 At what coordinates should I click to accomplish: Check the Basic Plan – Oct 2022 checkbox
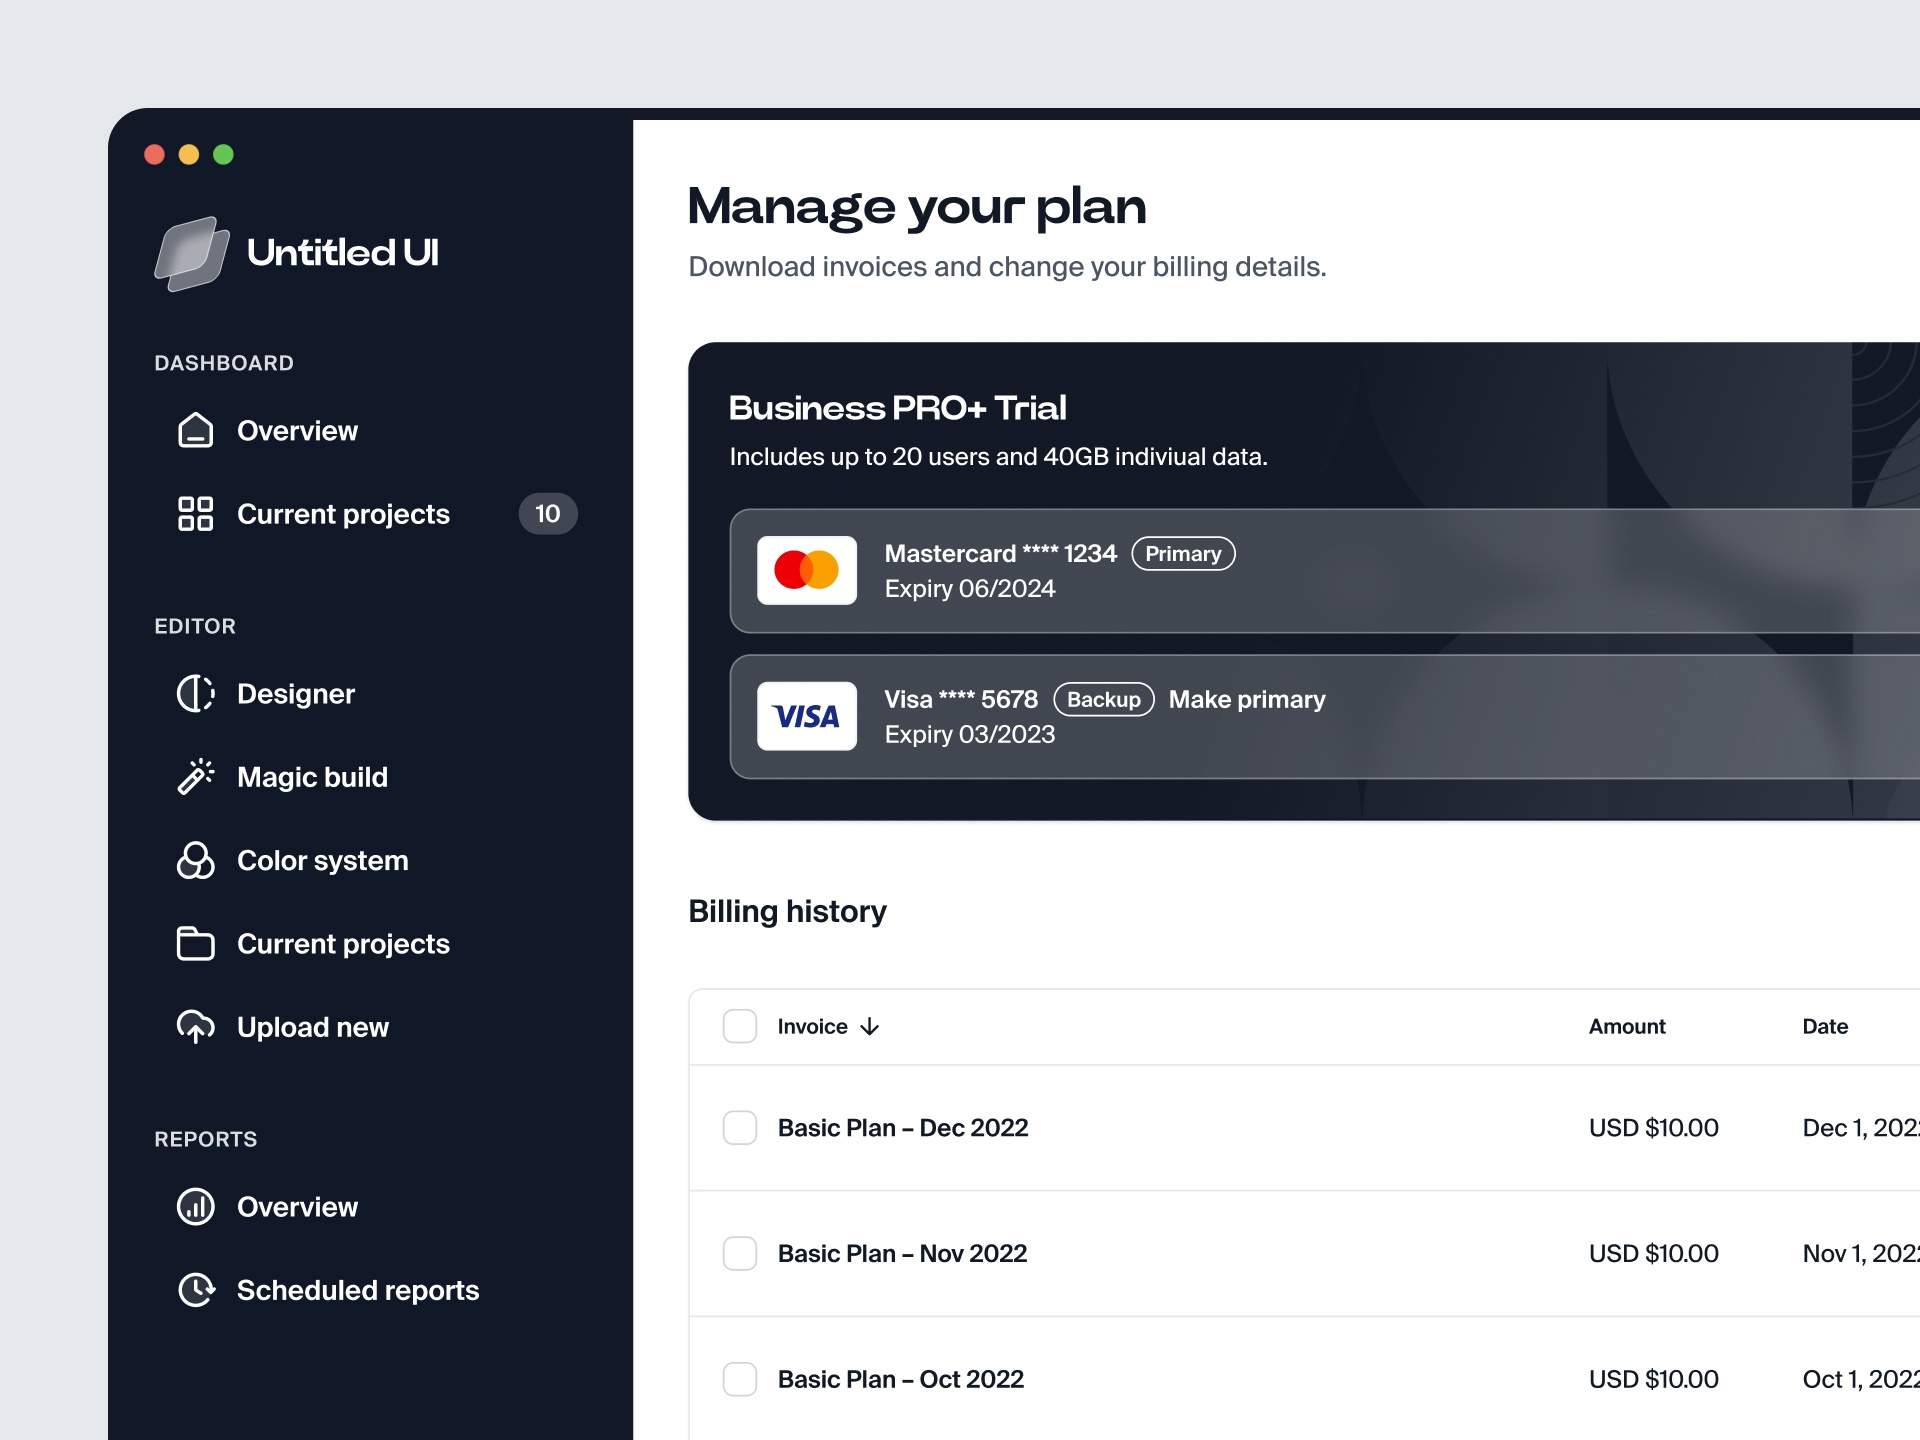coord(740,1379)
